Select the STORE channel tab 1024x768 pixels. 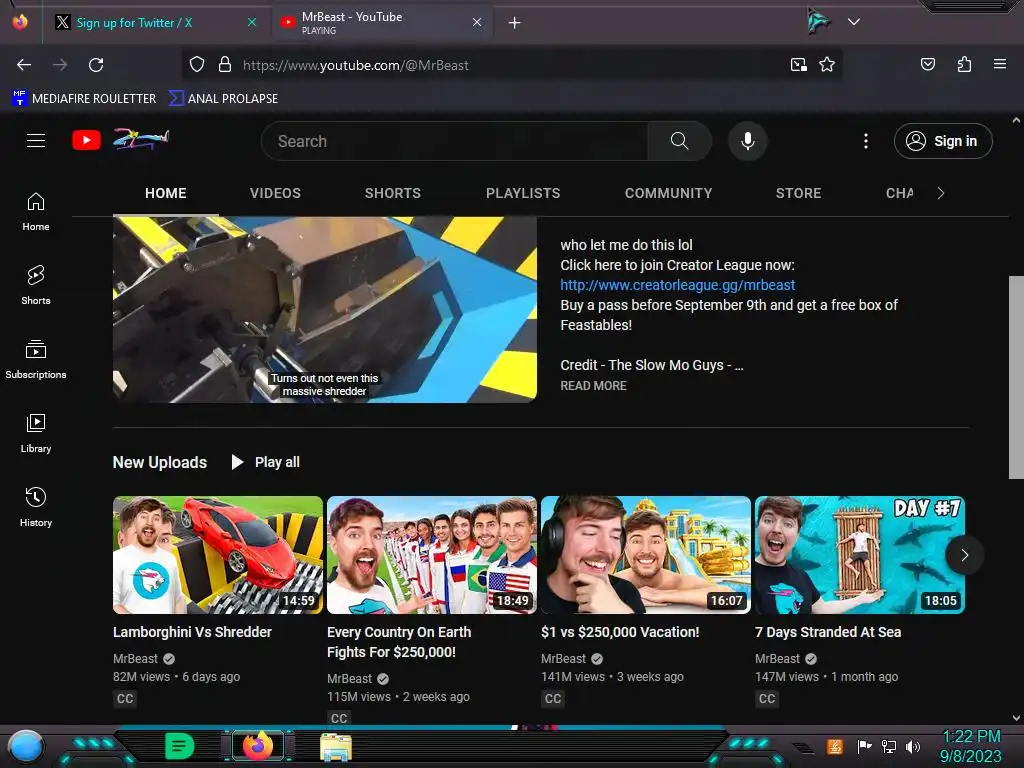click(798, 193)
